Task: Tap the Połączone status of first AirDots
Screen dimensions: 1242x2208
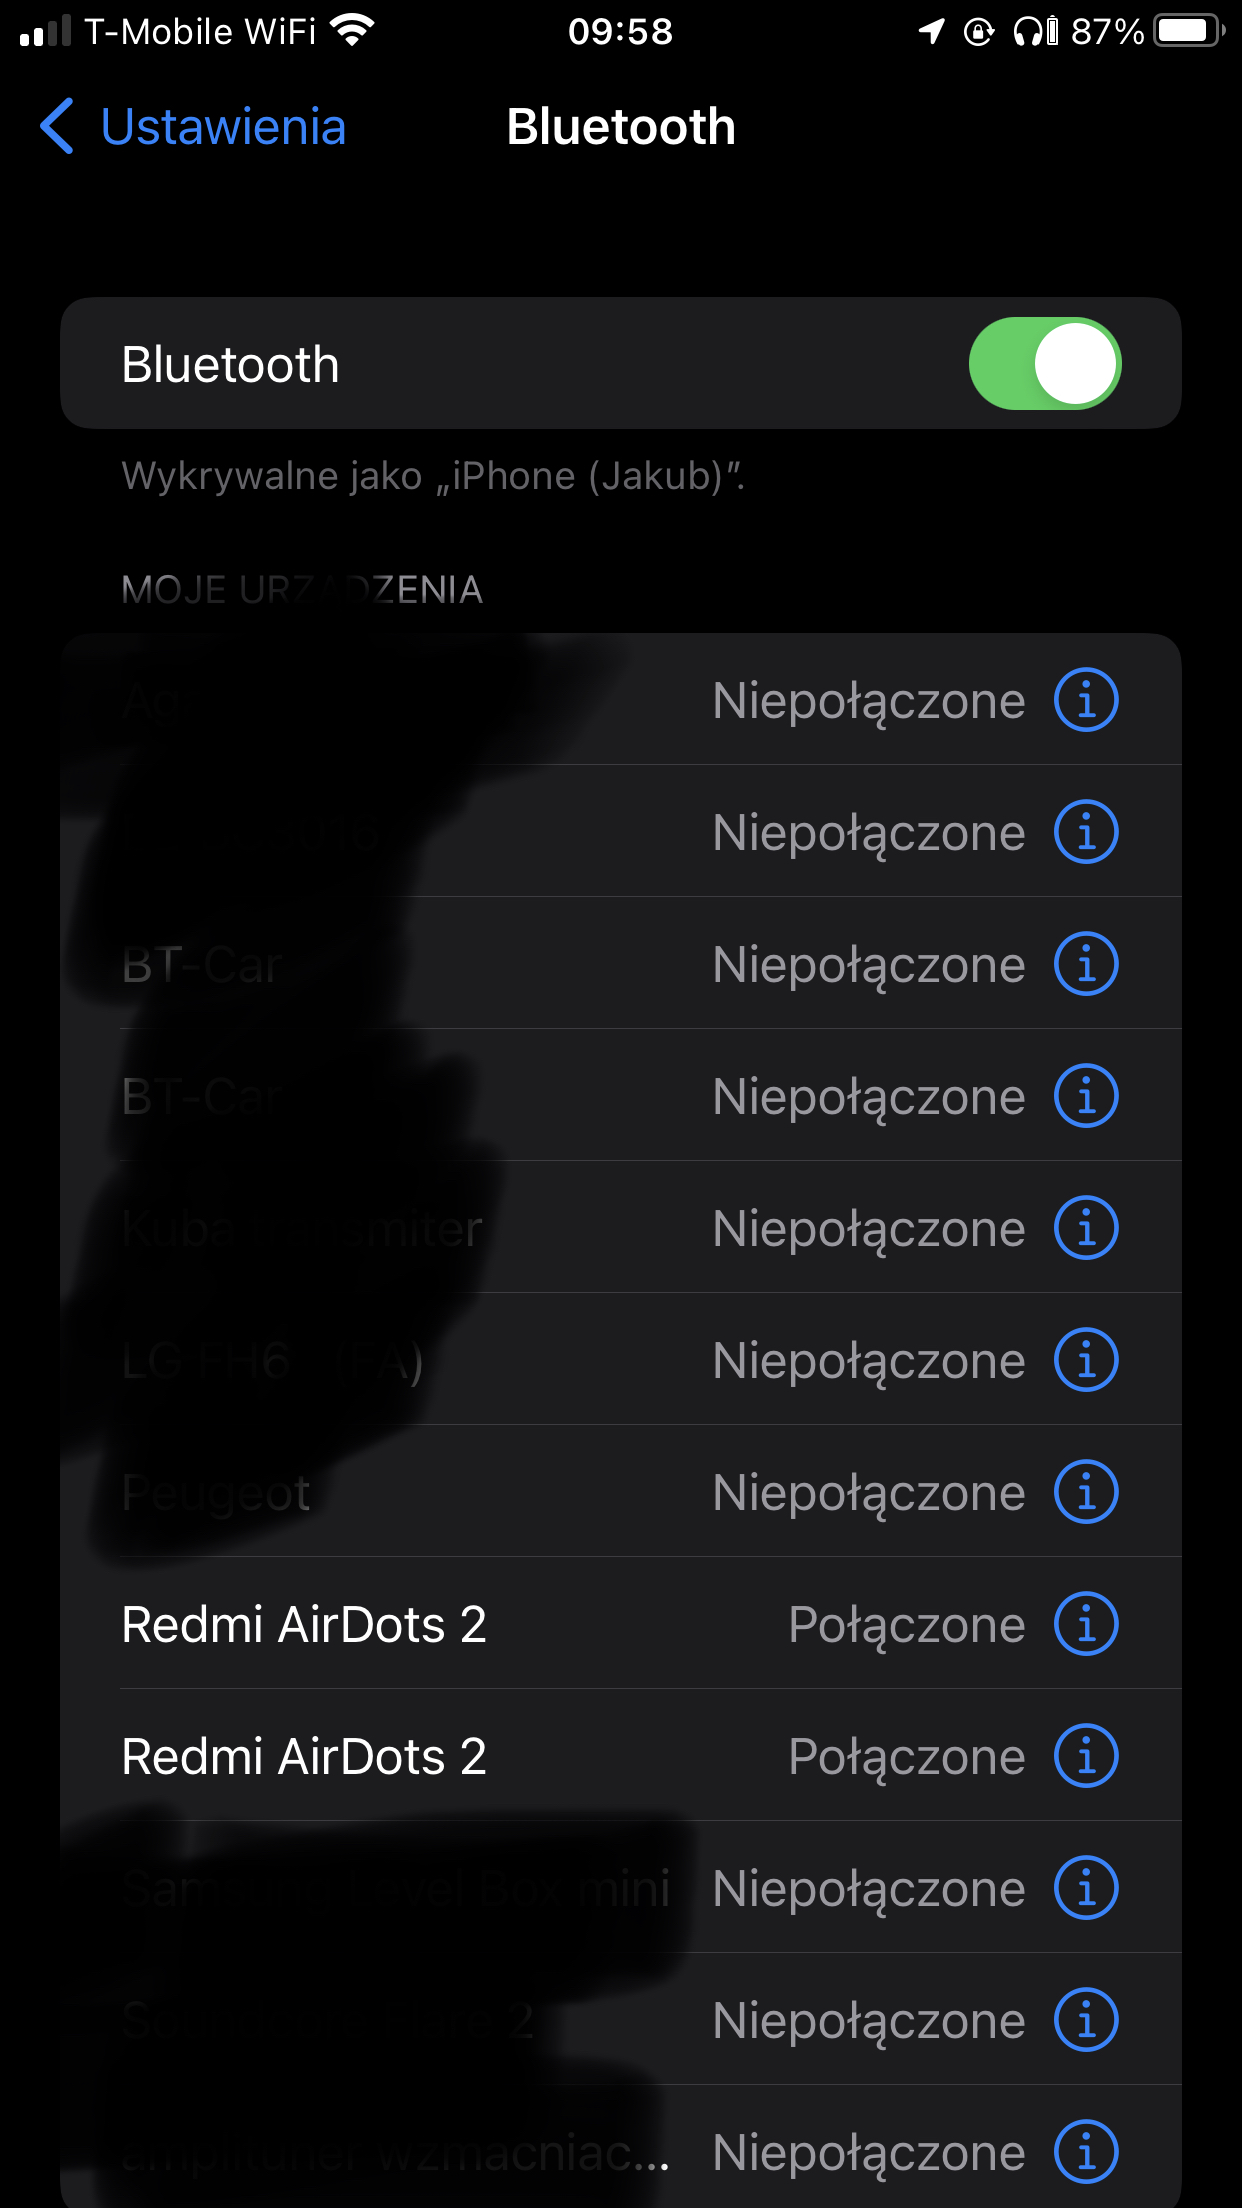Action: pos(907,1626)
